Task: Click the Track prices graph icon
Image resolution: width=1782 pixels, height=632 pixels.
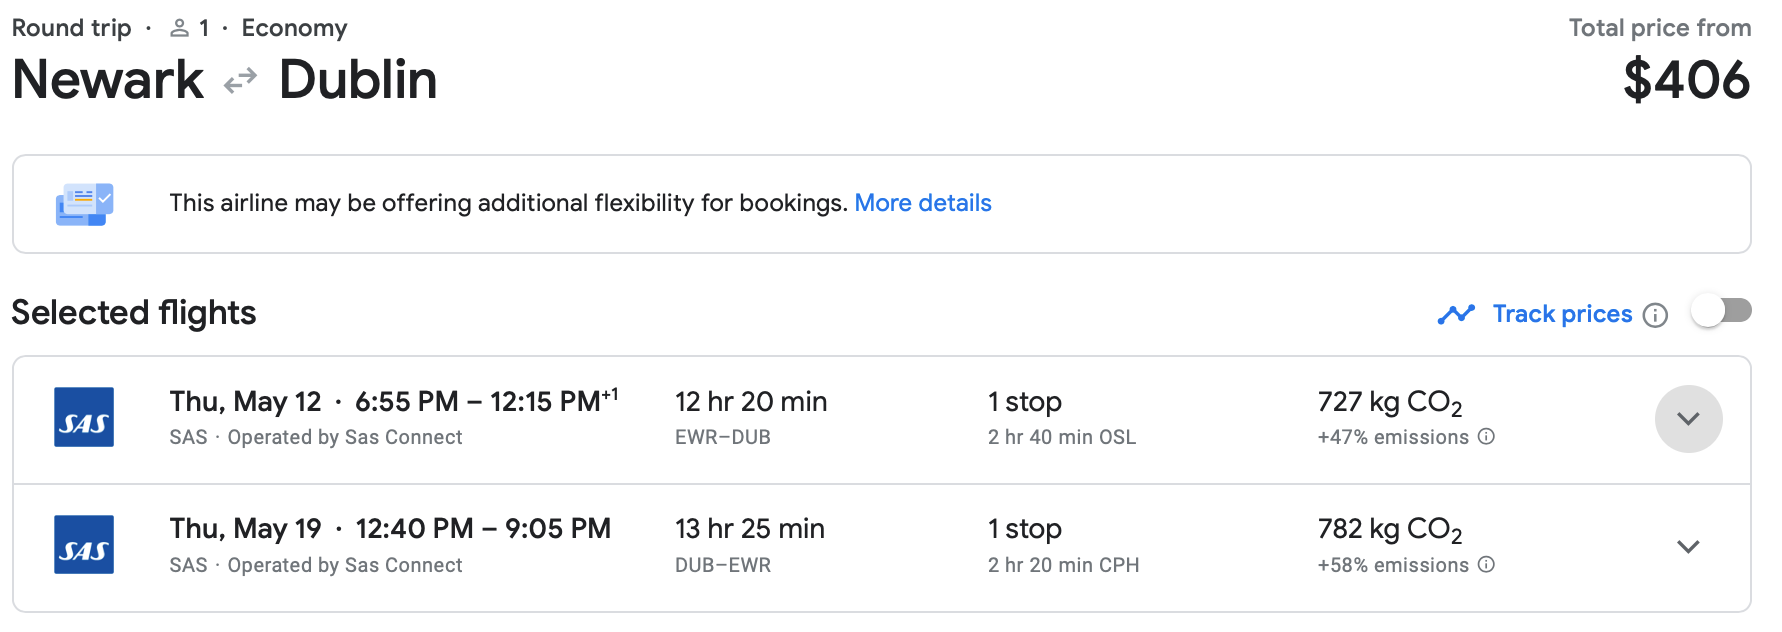Action: pyautogui.click(x=1456, y=314)
